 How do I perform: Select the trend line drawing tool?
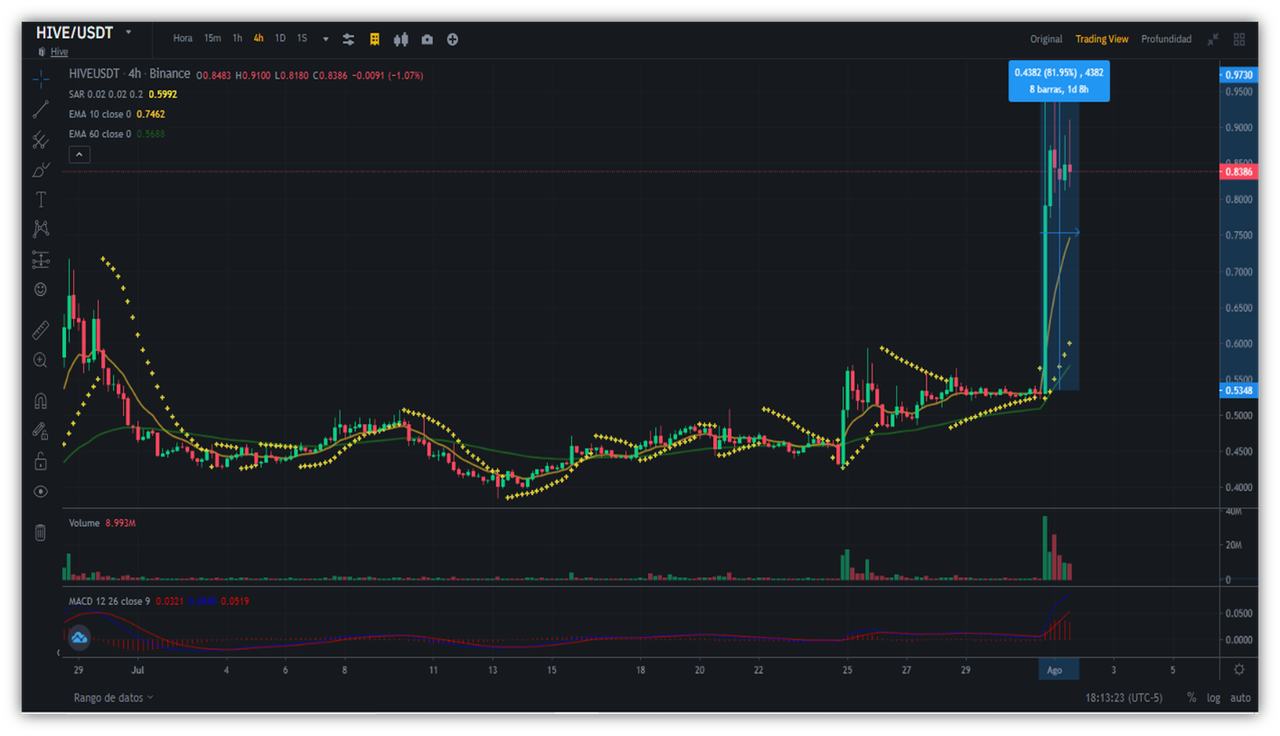pyautogui.click(x=41, y=110)
